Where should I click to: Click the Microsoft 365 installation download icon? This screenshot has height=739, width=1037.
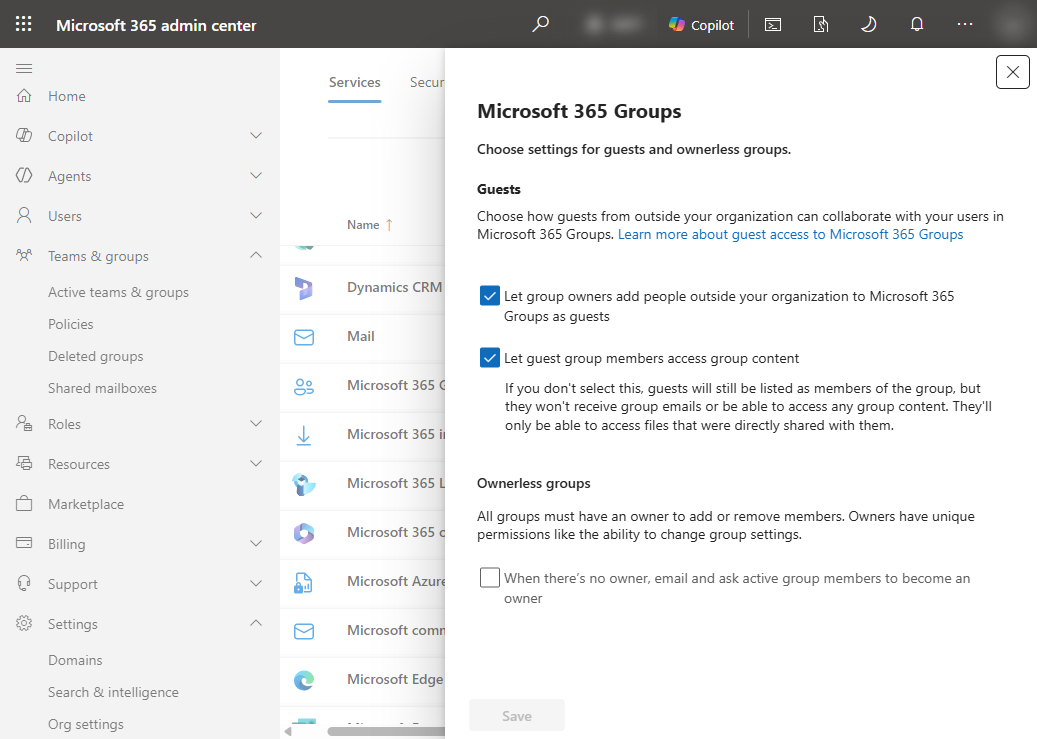tap(304, 435)
